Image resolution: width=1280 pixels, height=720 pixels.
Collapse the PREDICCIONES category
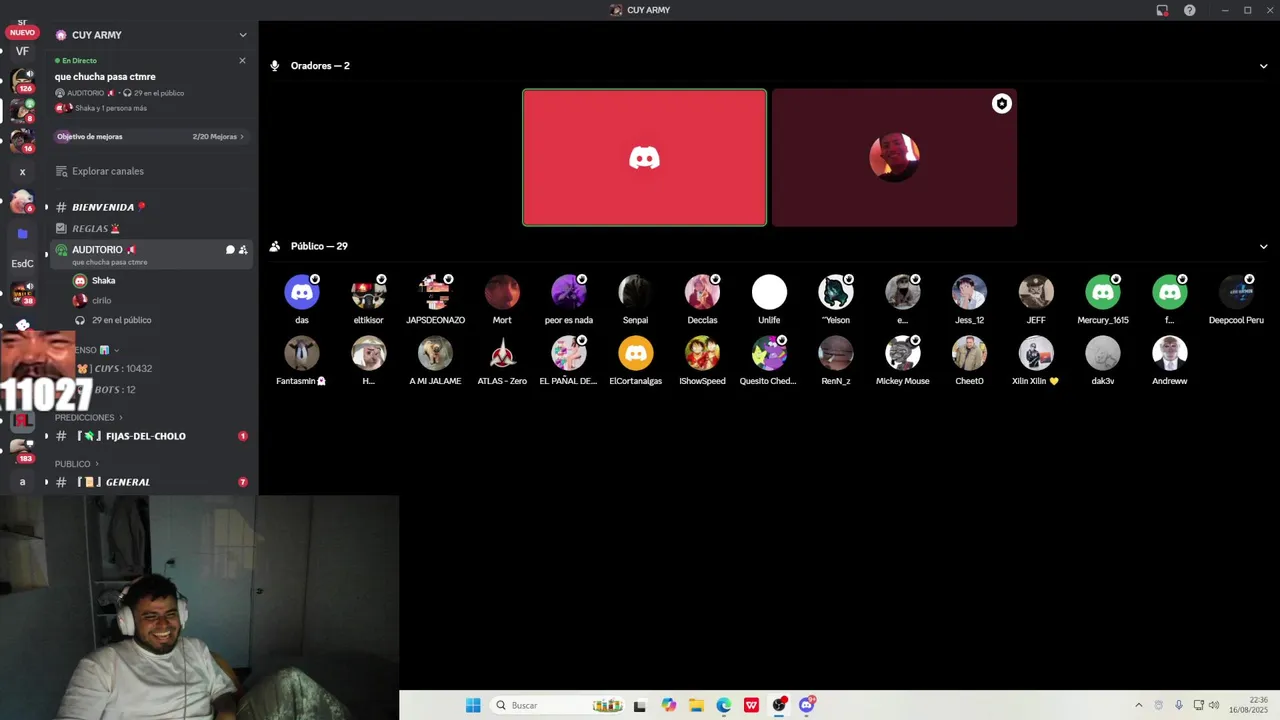point(88,417)
